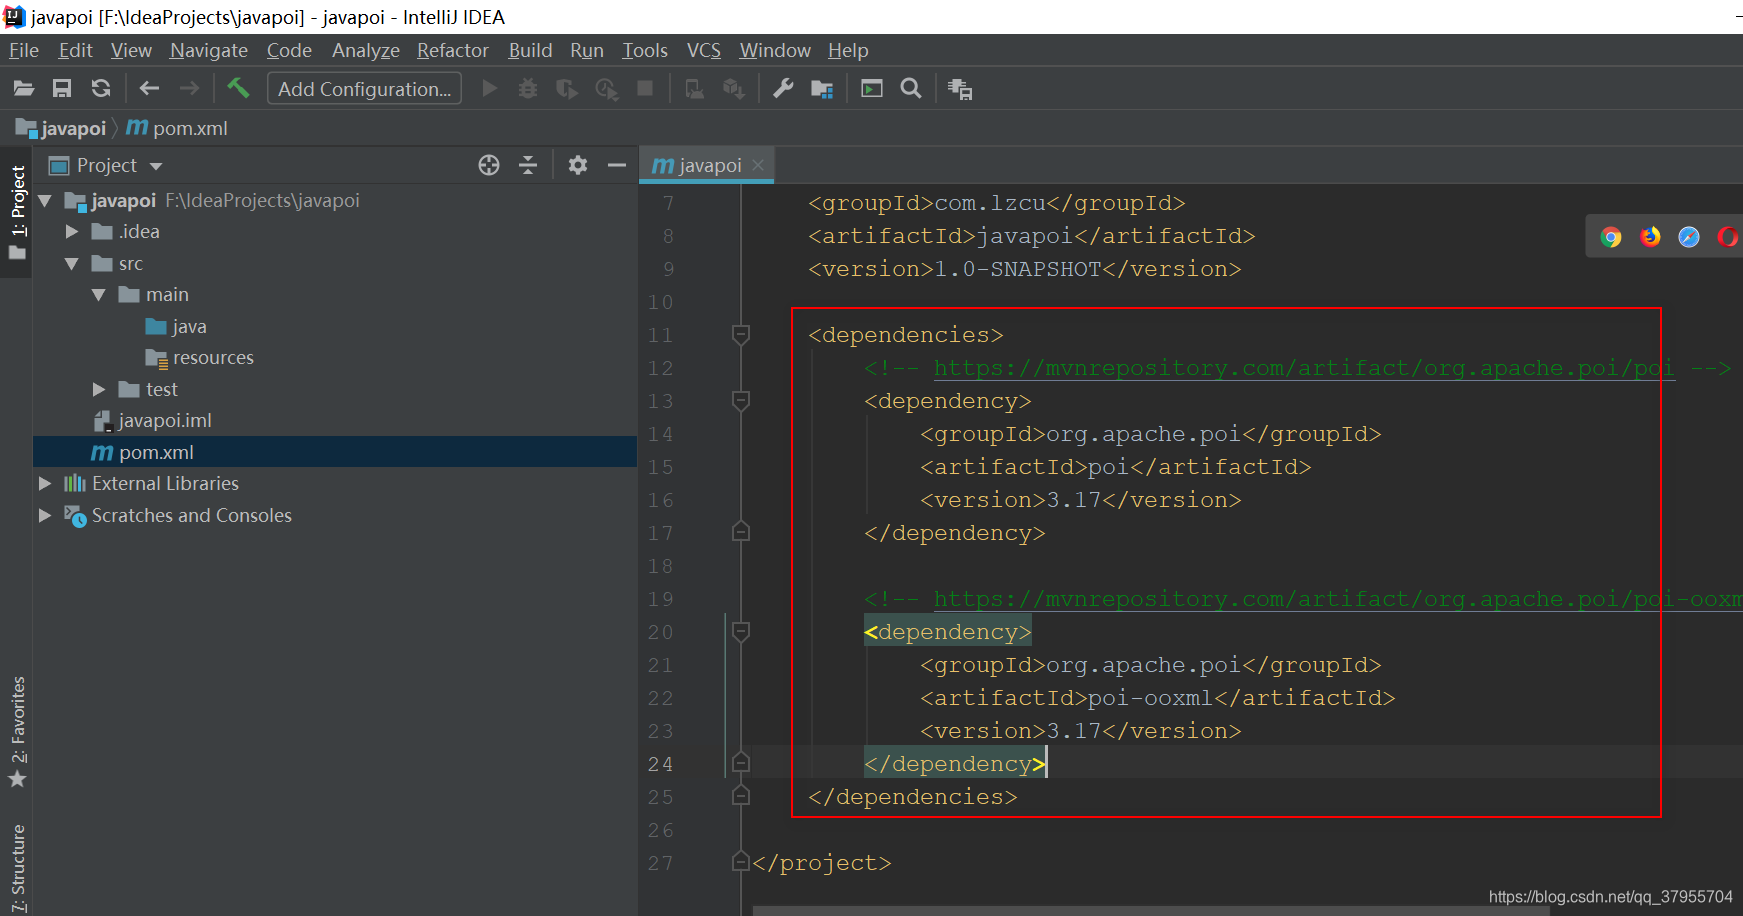This screenshot has width=1743, height=916.
Task: Expand External Libraries node
Action: coord(45,483)
